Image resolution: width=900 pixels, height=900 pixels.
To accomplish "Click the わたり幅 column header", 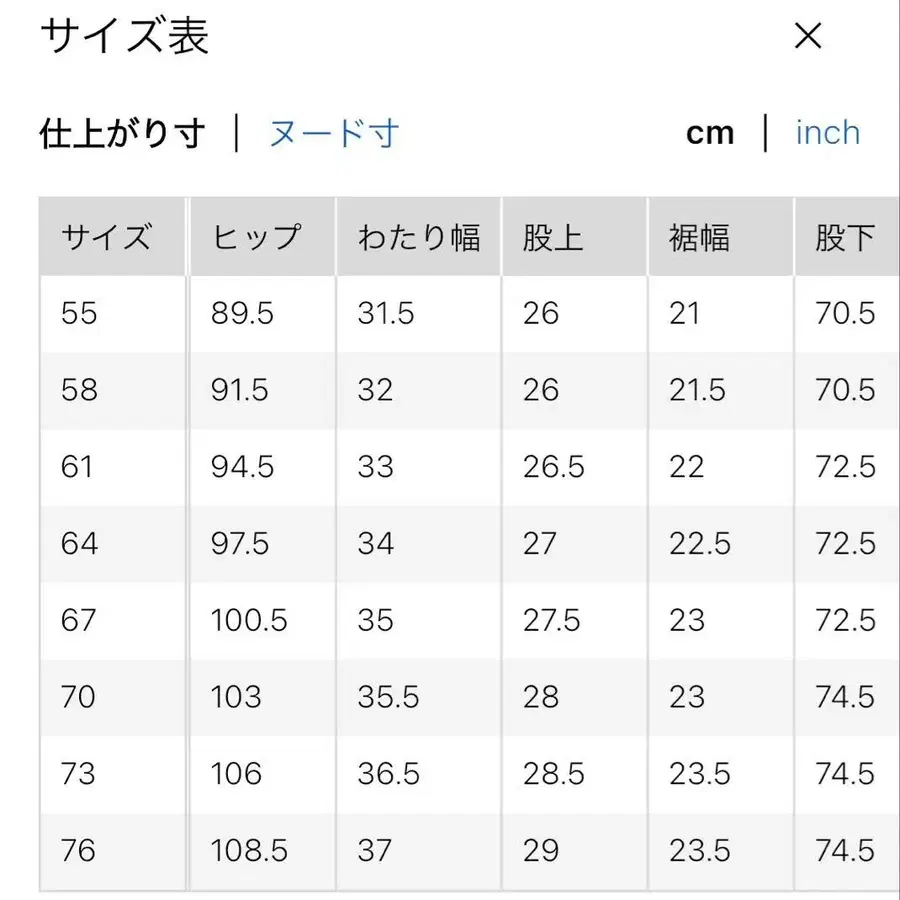I will coord(421,236).
